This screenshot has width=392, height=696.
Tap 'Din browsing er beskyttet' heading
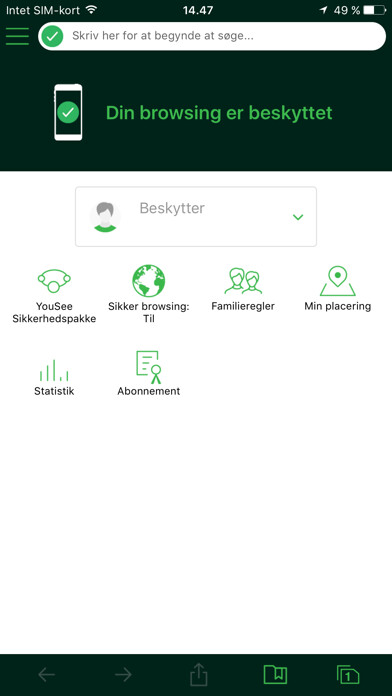[219, 113]
